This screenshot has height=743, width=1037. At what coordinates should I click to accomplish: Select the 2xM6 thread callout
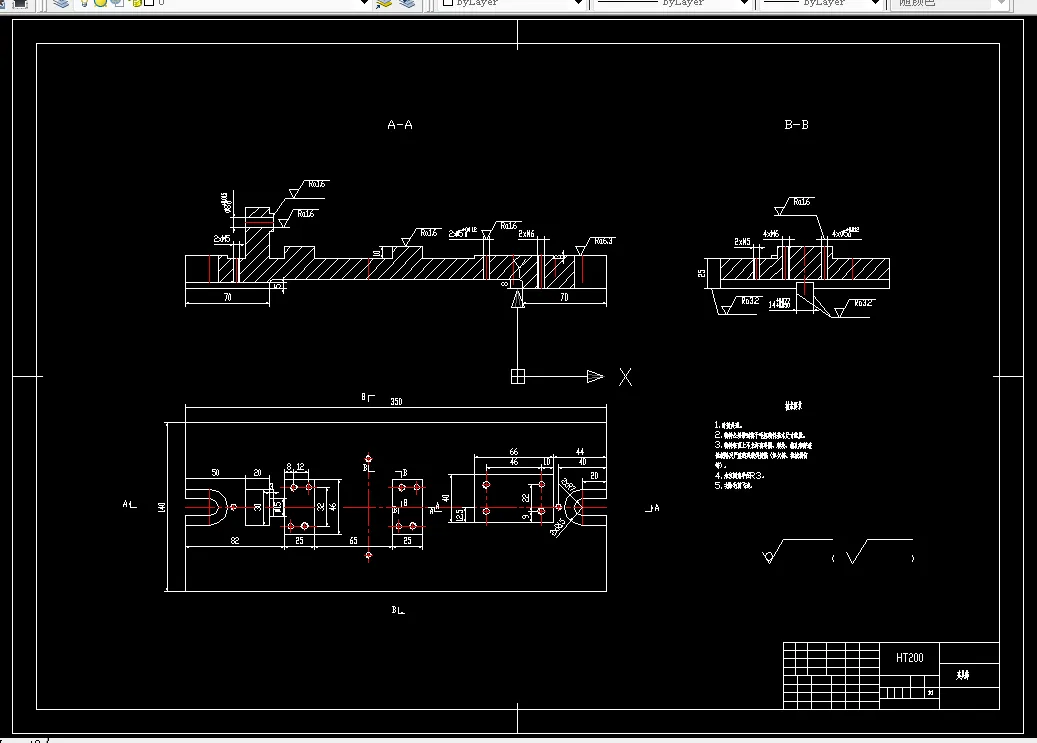(526, 234)
